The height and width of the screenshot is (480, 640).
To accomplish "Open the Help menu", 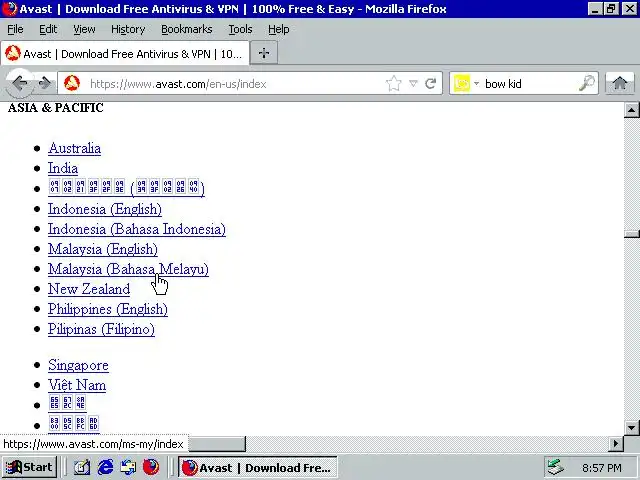I will [x=279, y=29].
